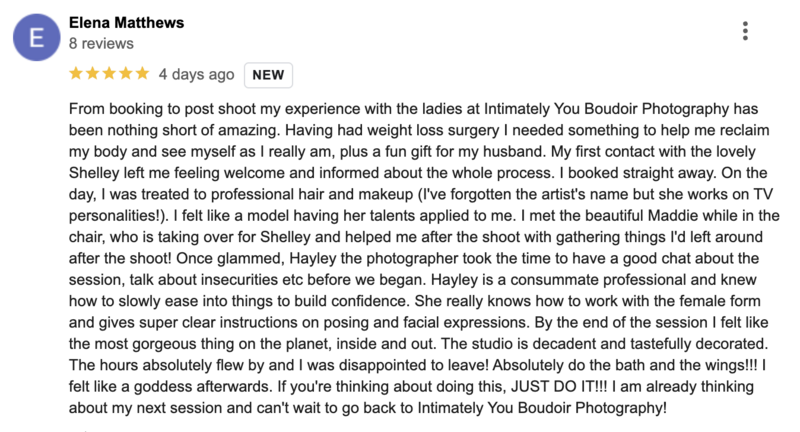Select the fifth gold rating star

pyautogui.click(x=142, y=73)
